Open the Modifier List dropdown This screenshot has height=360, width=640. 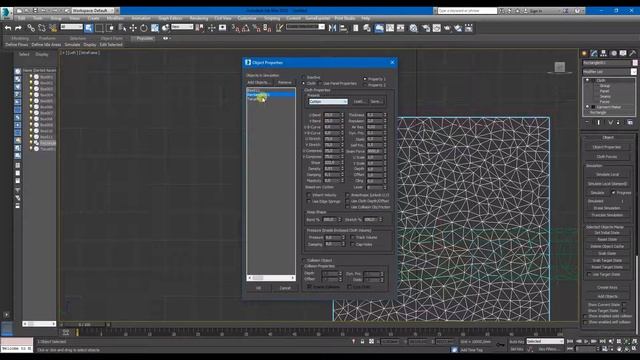(609, 71)
